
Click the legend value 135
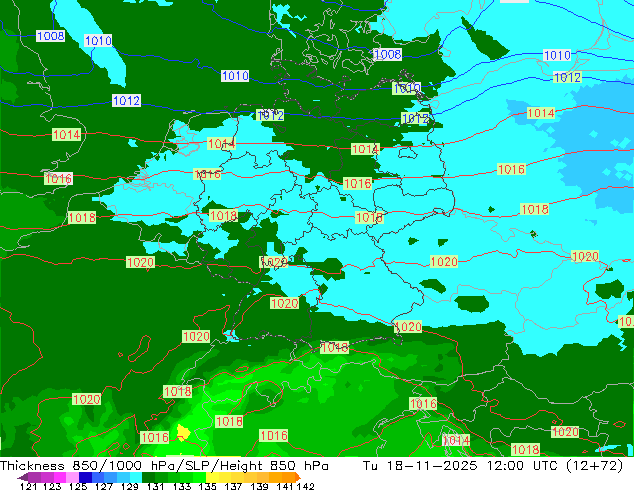pos(207,486)
